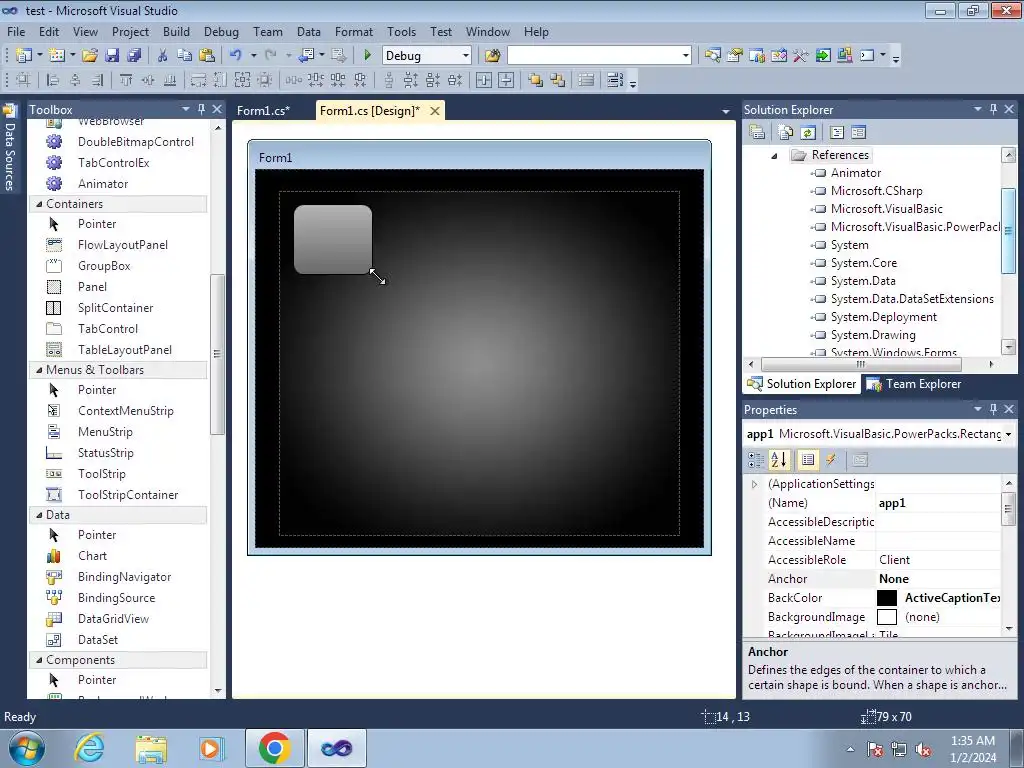Collapse the References tree node
The image size is (1024, 768).
(775, 155)
